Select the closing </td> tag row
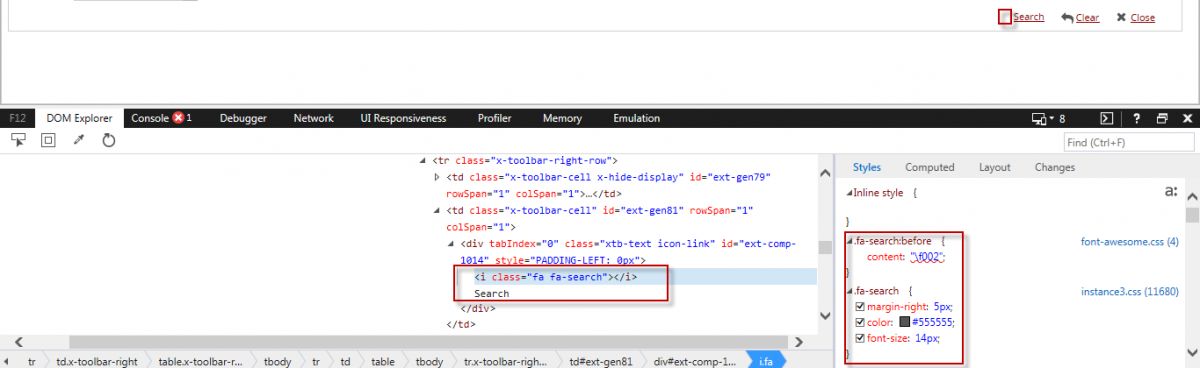This screenshot has height=368, width=1200. tap(461, 324)
